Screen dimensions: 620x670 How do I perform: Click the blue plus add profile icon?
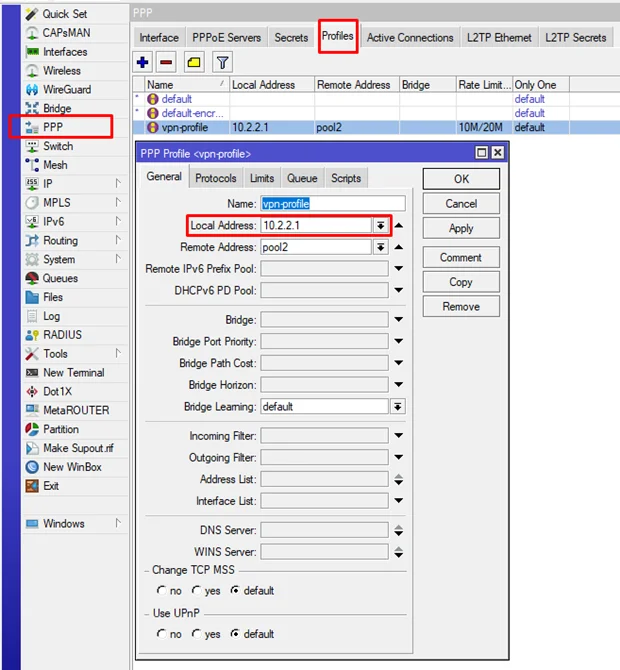point(143,62)
